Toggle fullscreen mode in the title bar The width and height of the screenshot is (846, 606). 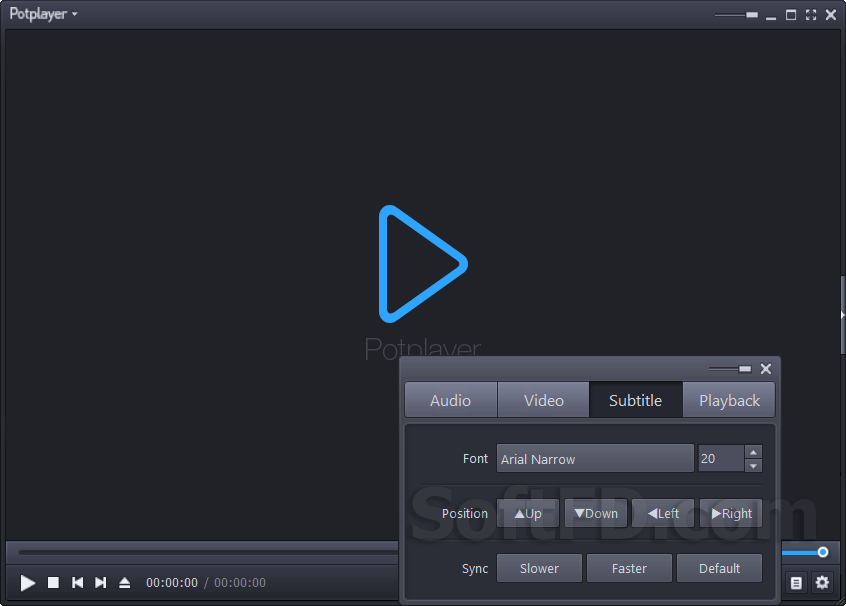pos(811,15)
